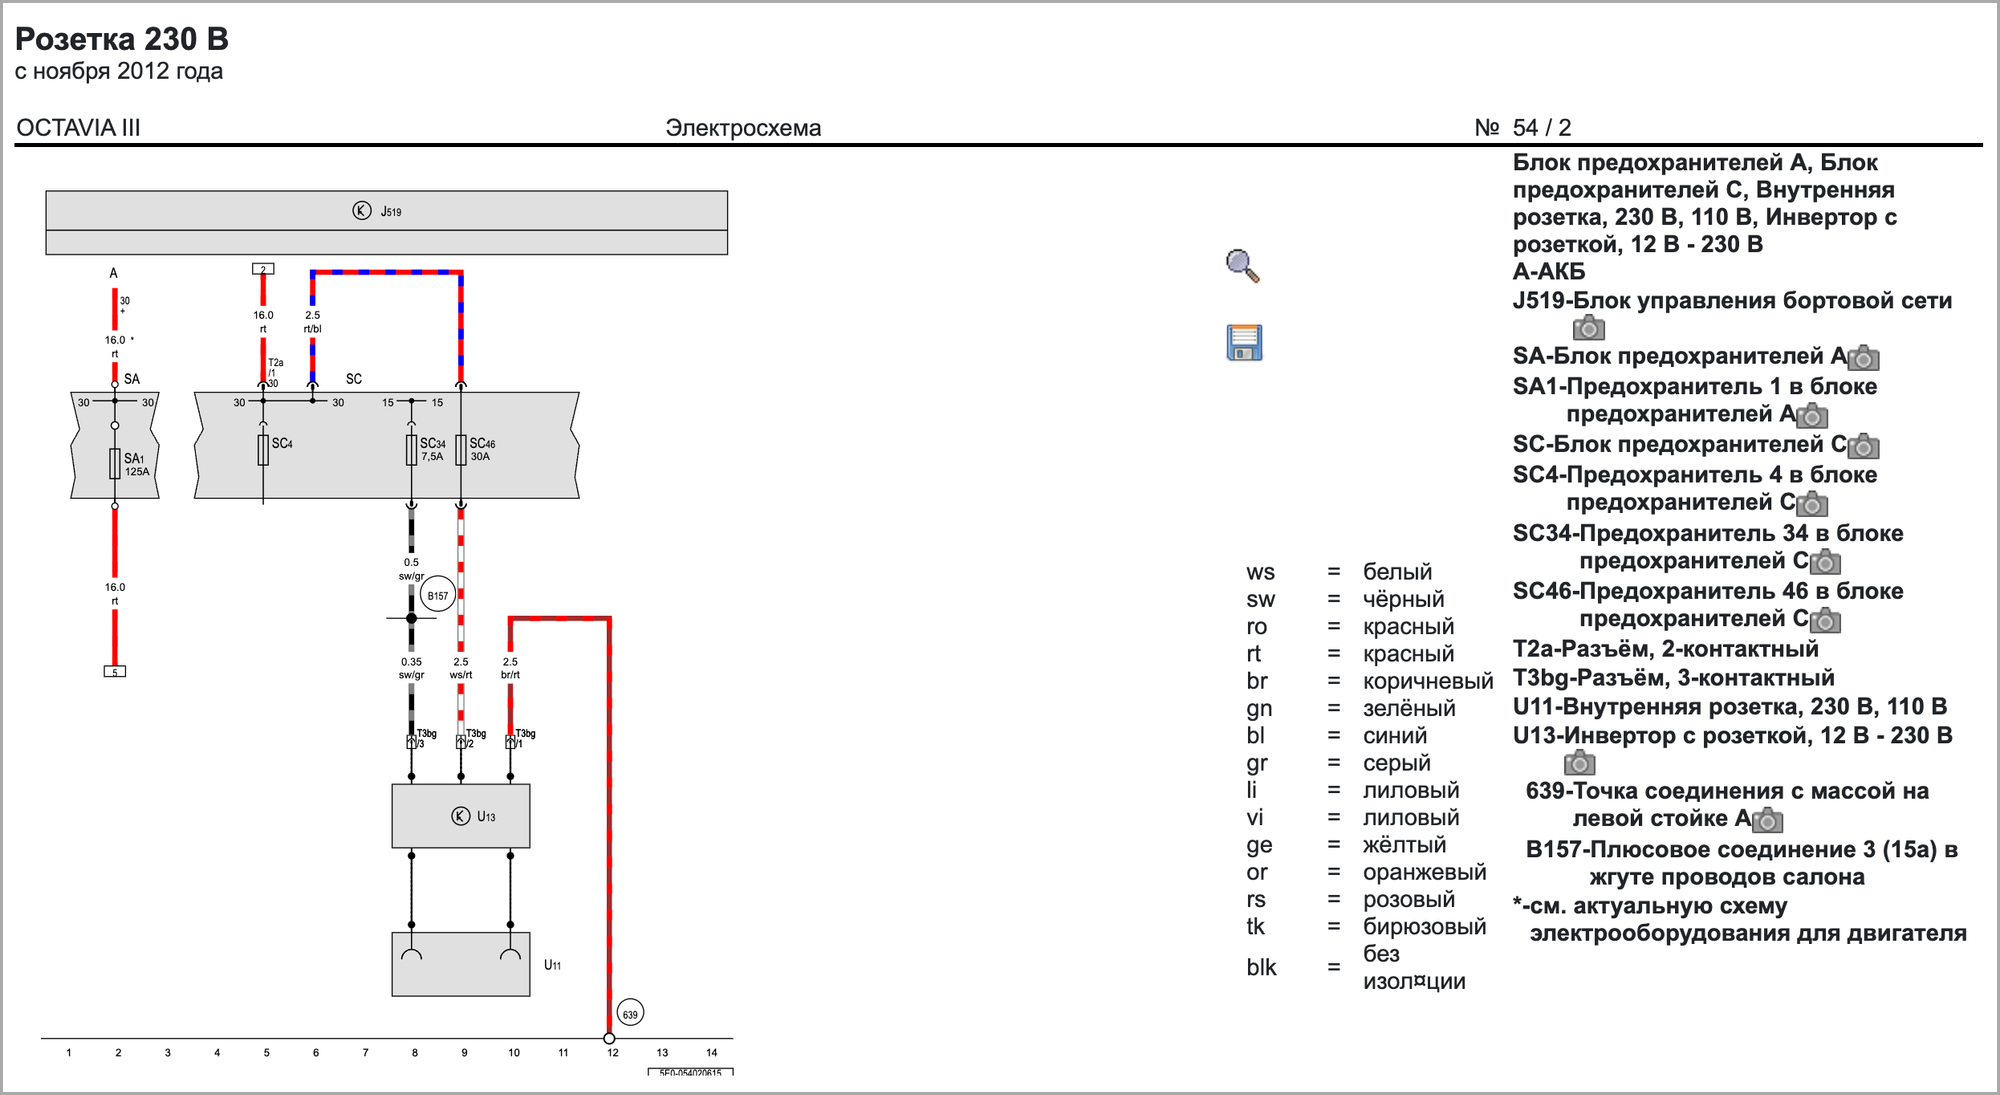This screenshot has height=1095, width=2000.
Task: Open the camera photo for J519
Action: click(1588, 328)
